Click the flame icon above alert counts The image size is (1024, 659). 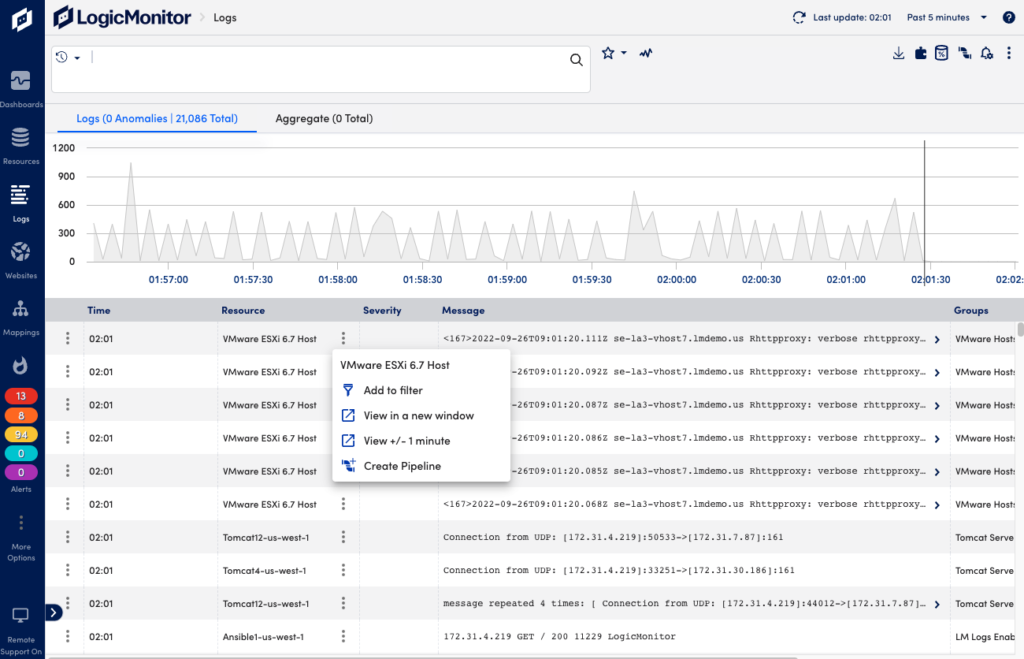point(20,365)
